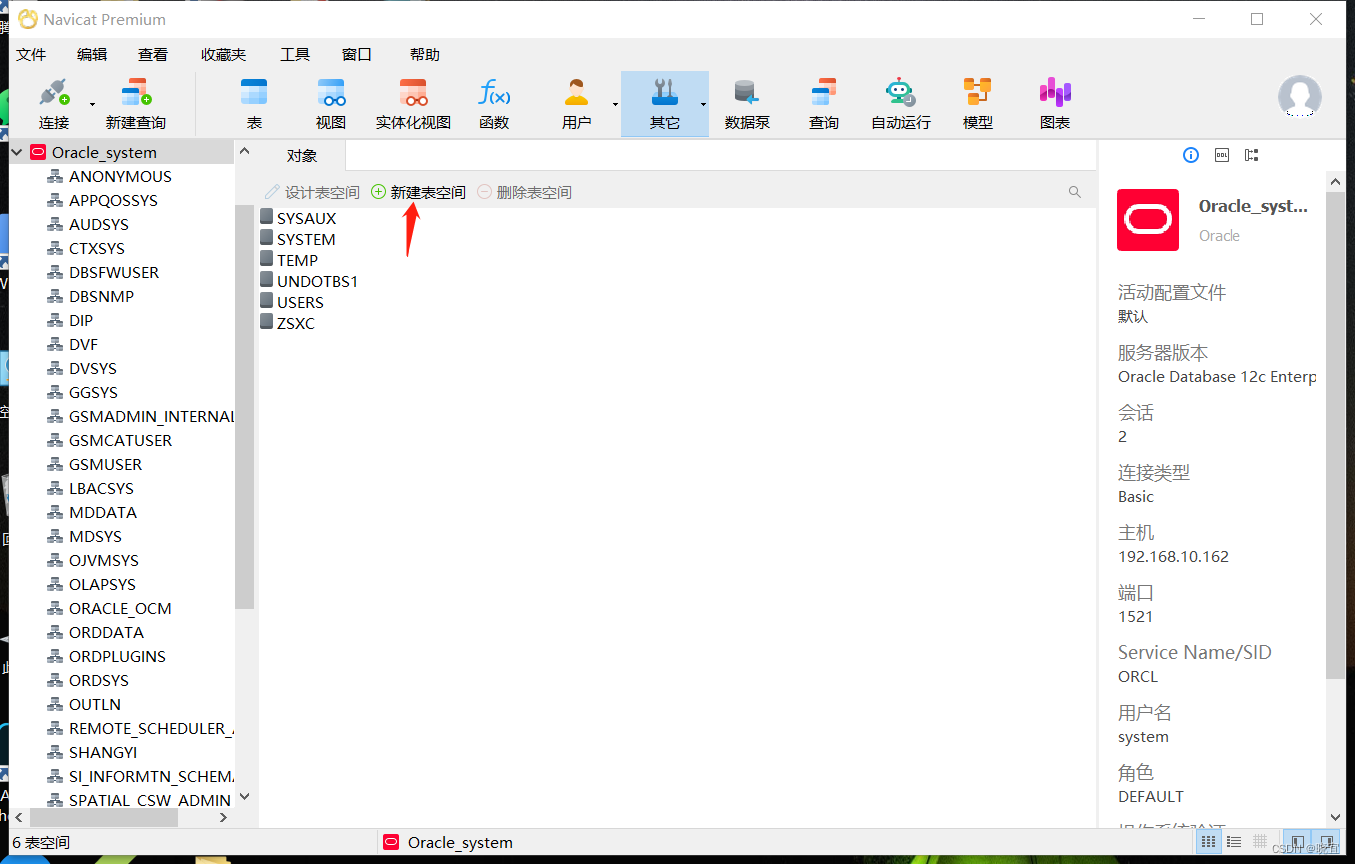Screen dimensions: 1355x864
Task: Select the 函数 (Function) toolbar icon
Action: 494,104
